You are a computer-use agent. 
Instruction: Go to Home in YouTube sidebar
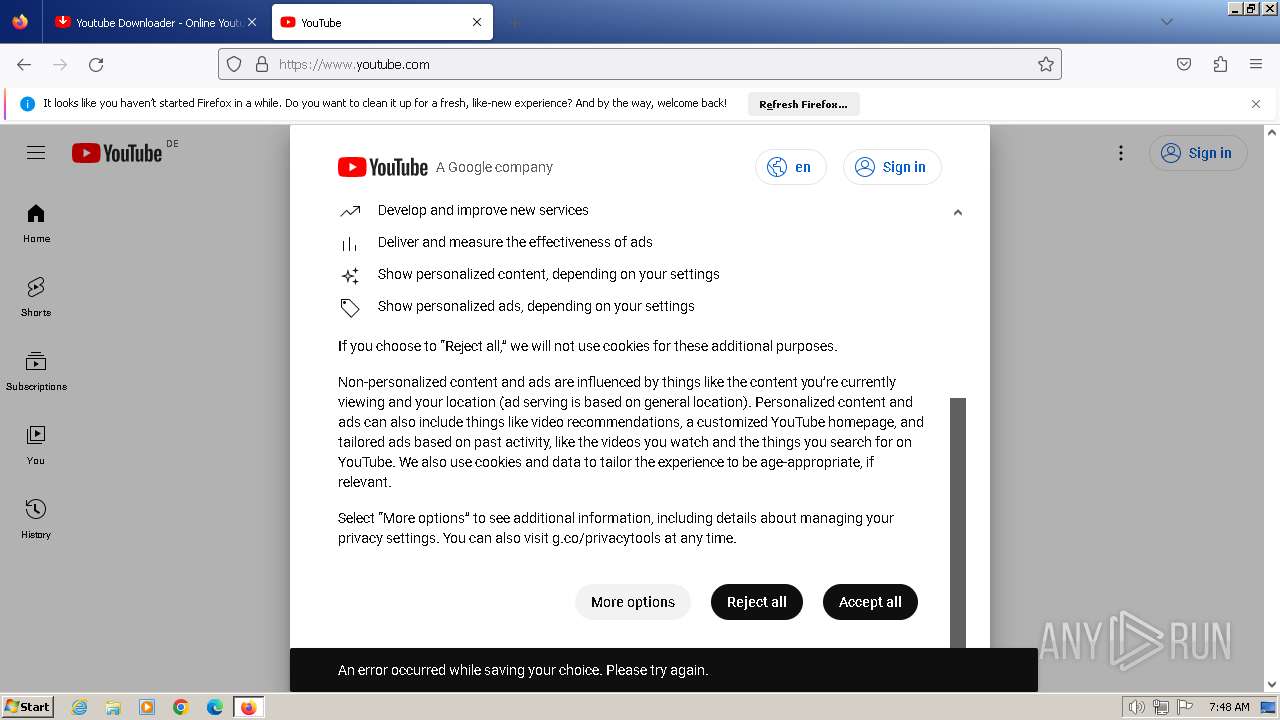(x=36, y=224)
